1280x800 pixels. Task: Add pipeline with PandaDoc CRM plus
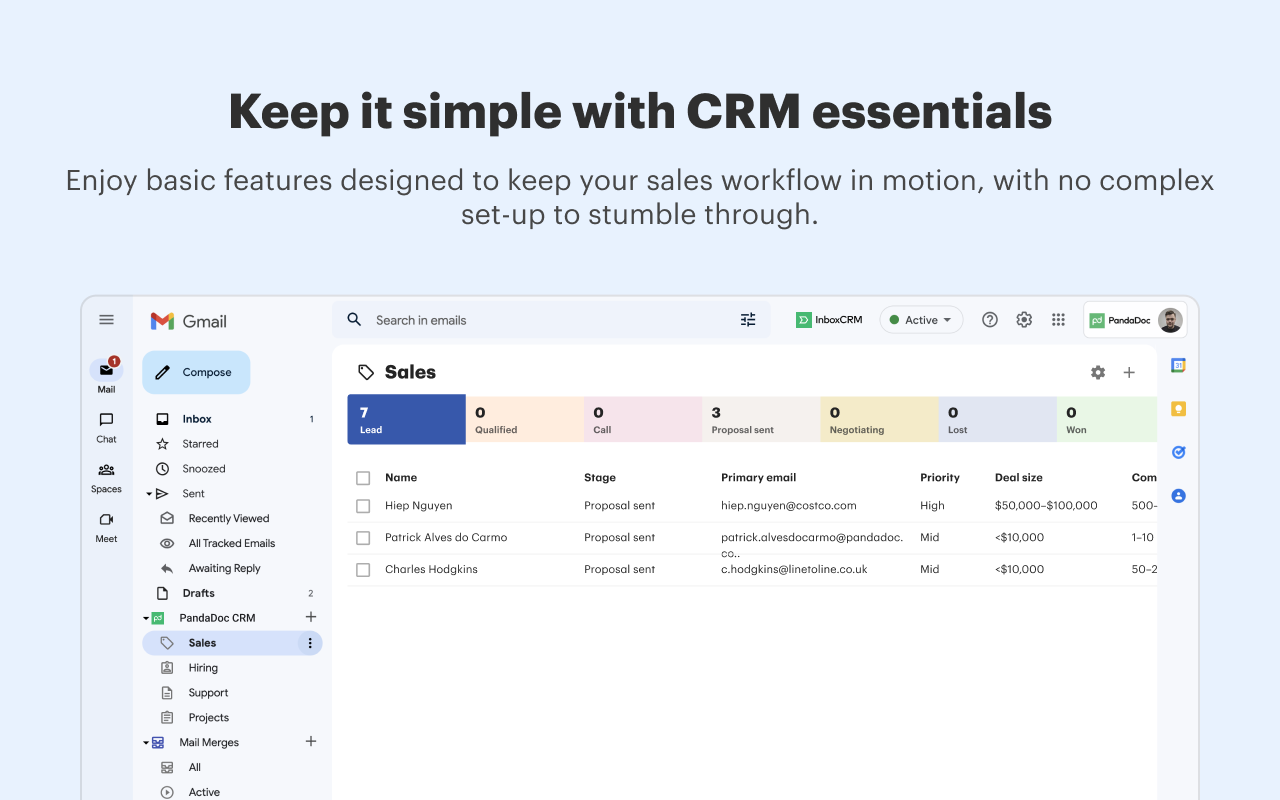point(311,617)
